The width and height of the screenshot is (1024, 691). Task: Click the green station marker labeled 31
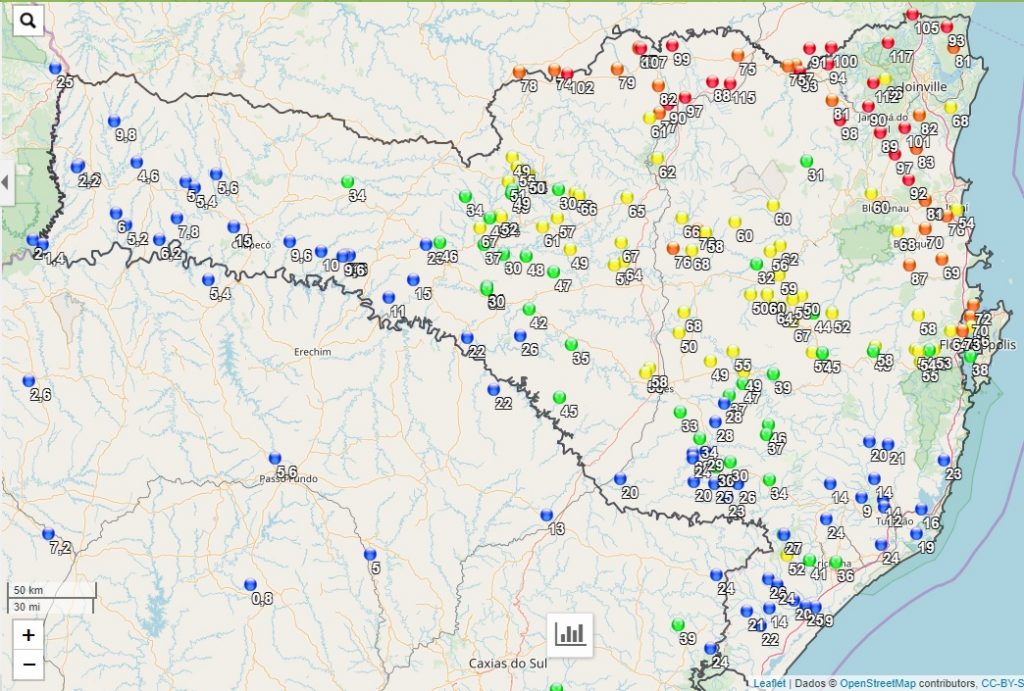click(807, 161)
